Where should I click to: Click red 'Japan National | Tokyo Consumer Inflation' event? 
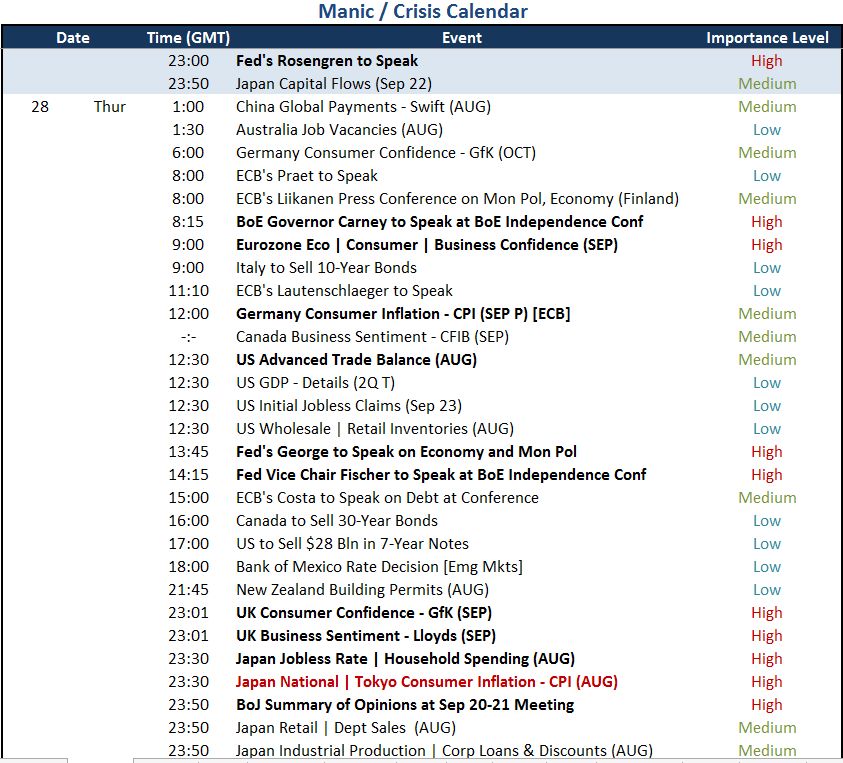pyautogui.click(x=427, y=682)
